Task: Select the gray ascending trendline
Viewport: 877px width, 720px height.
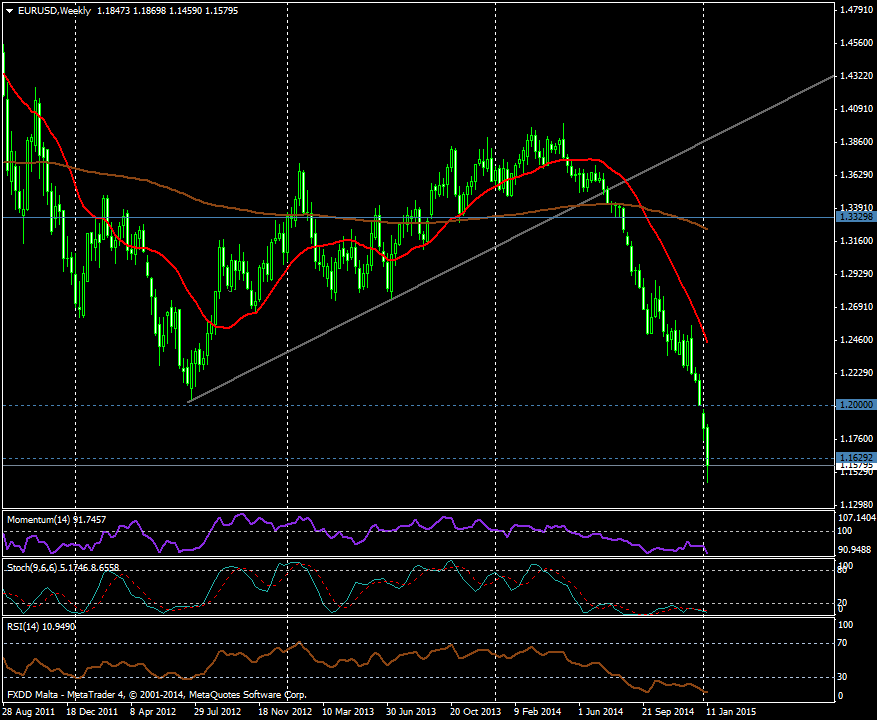Action: [400, 294]
